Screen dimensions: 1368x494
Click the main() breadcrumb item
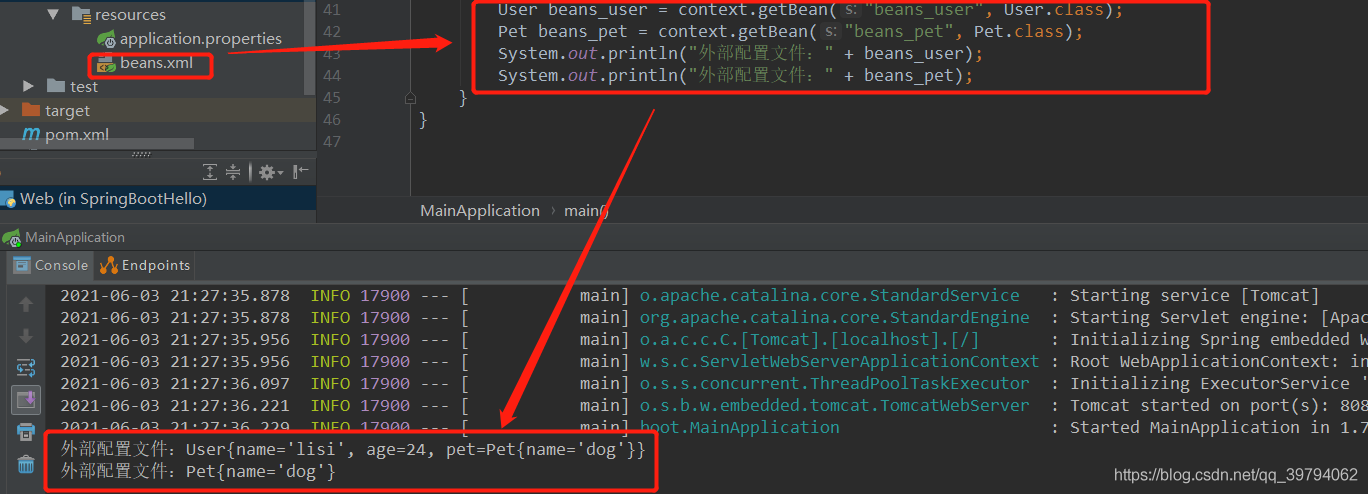click(587, 210)
